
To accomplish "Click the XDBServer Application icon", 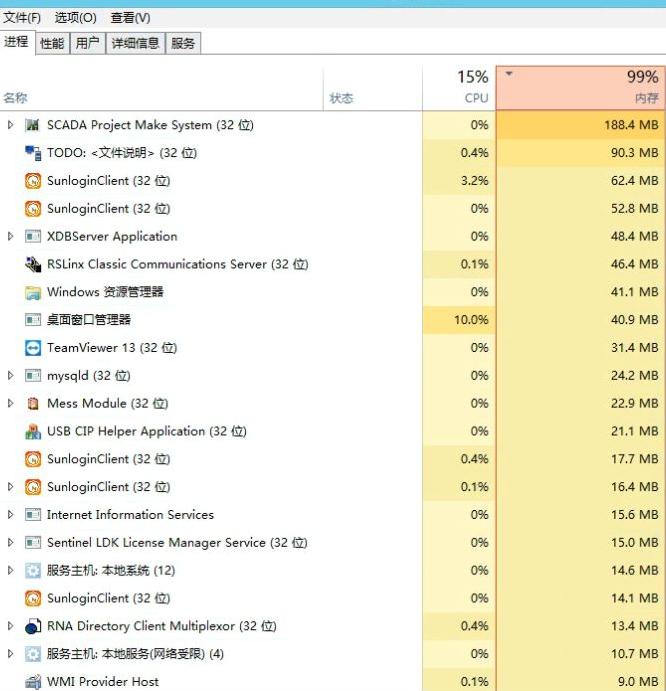I will tap(33, 236).
